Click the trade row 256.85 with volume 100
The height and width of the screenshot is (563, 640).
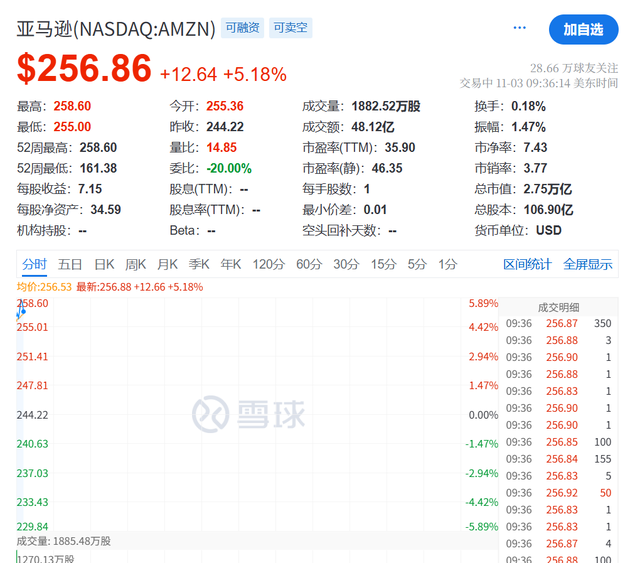[558, 442]
